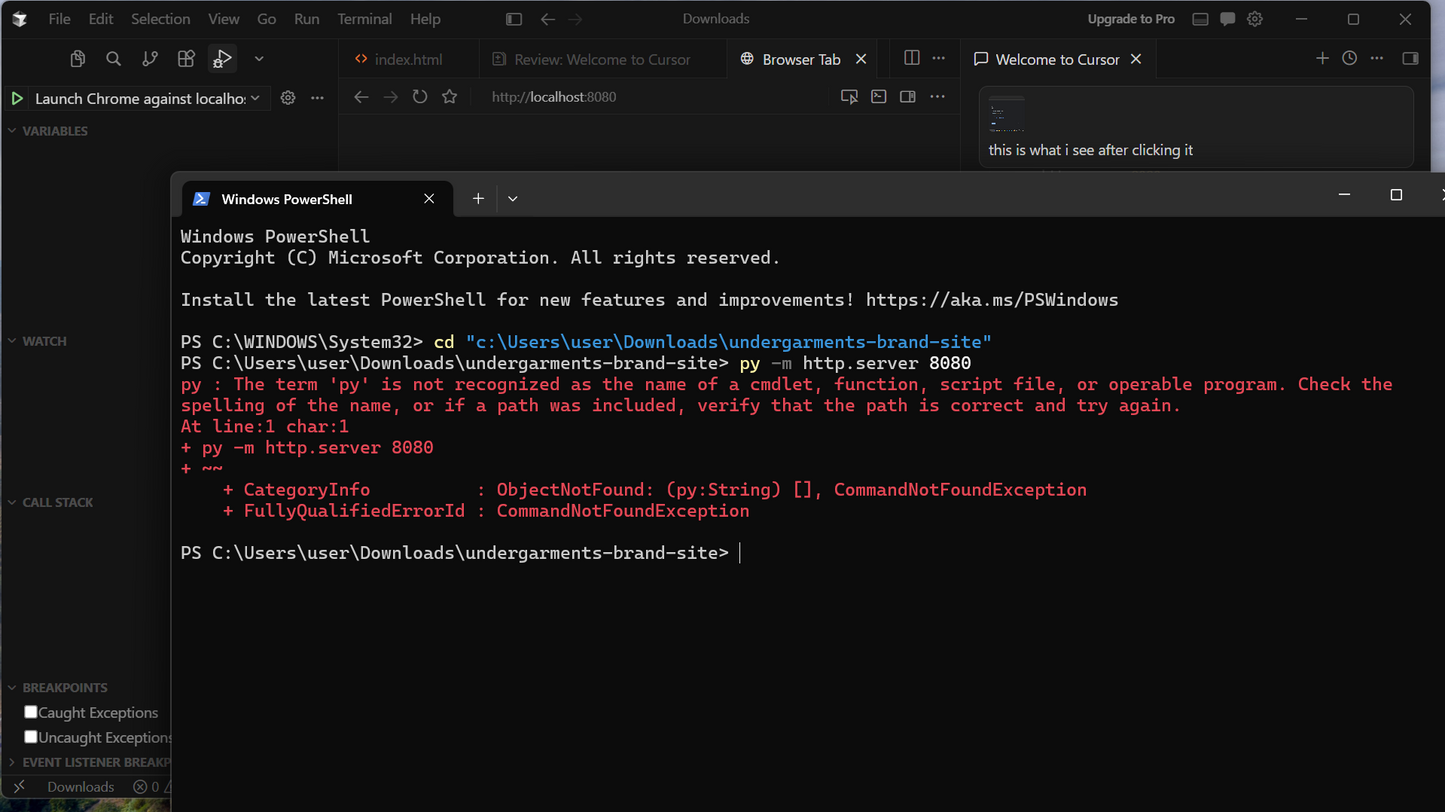Open the Help menu
Screen dimensions: 1445x812
[x=425, y=19]
